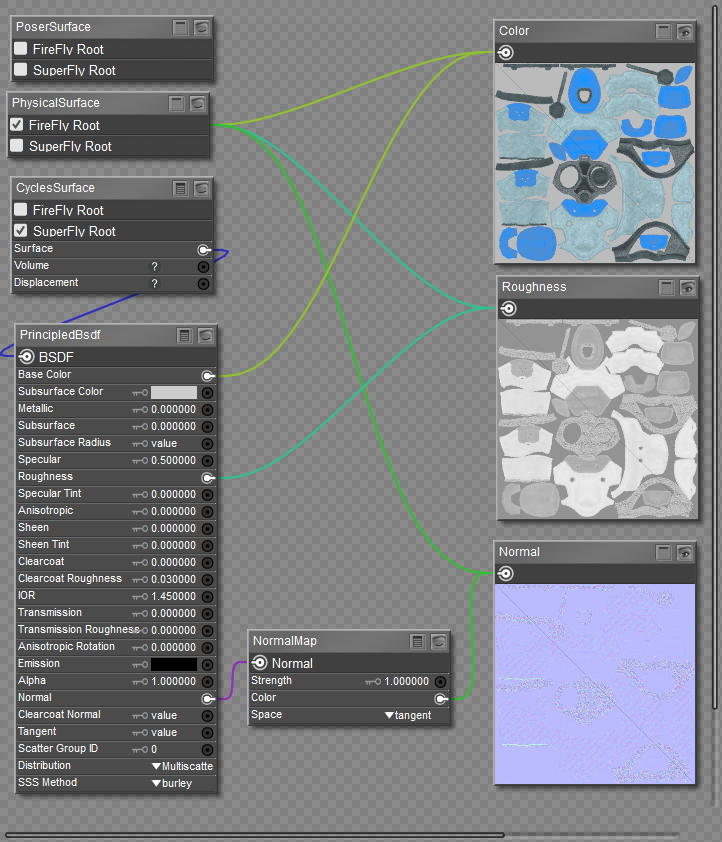Open the Emission black color swatch
The image size is (722, 842).
click(x=173, y=664)
